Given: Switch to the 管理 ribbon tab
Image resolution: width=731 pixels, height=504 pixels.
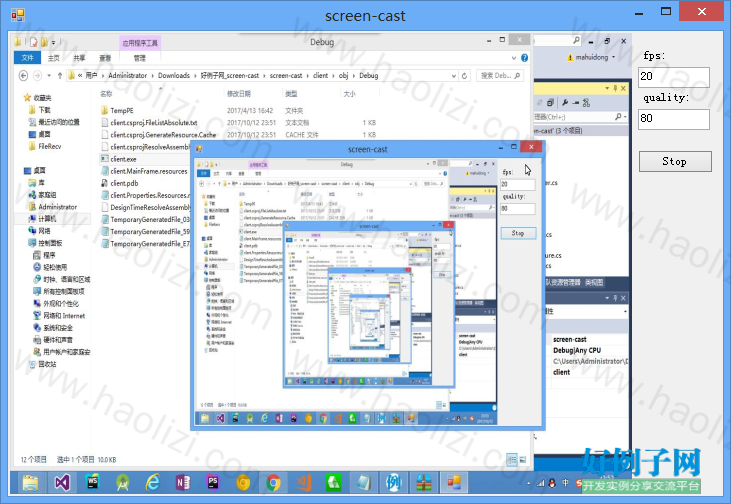Looking at the screenshot, I should [139, 58].
